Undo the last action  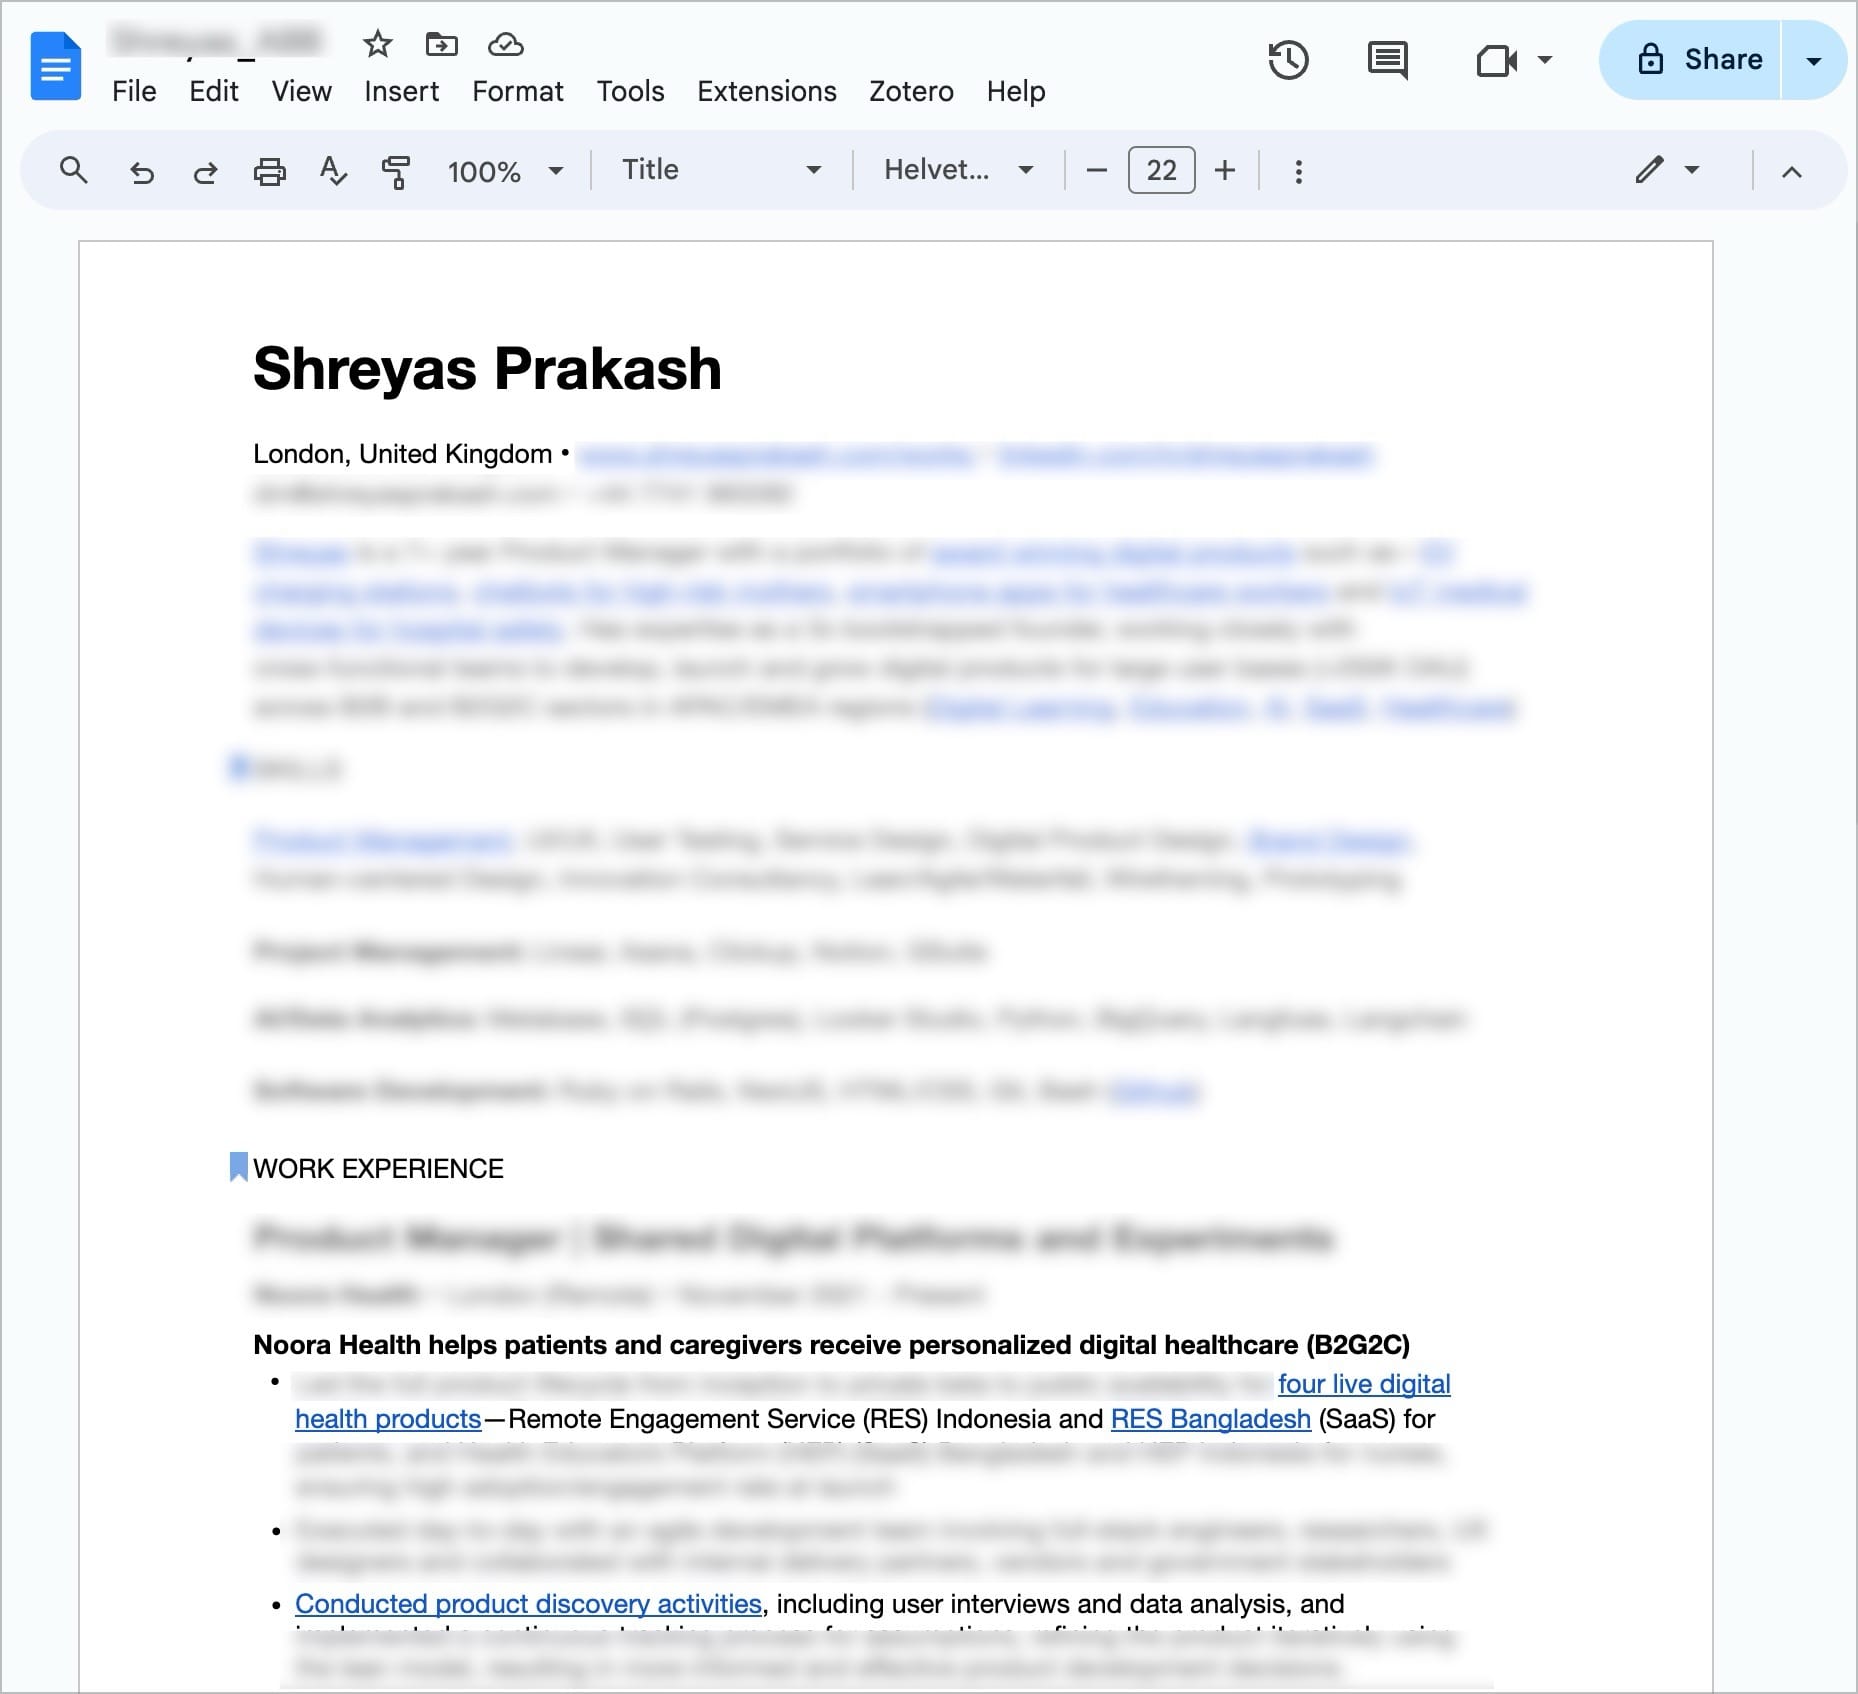pyautogui.click(x=142, y=172)
